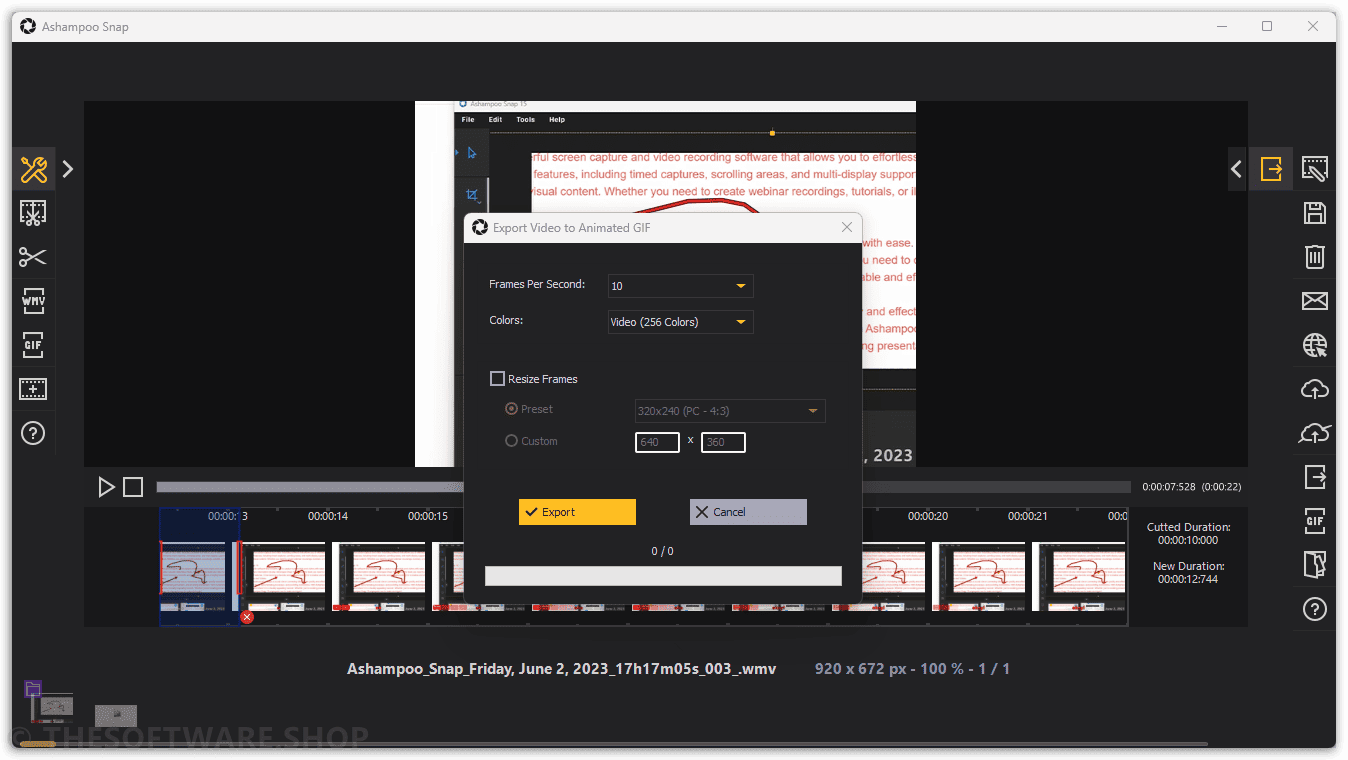Choose the scissors cut tool
Image resolution: width=1348 pixels, height=760 pixels.
(x=33, y=257)
